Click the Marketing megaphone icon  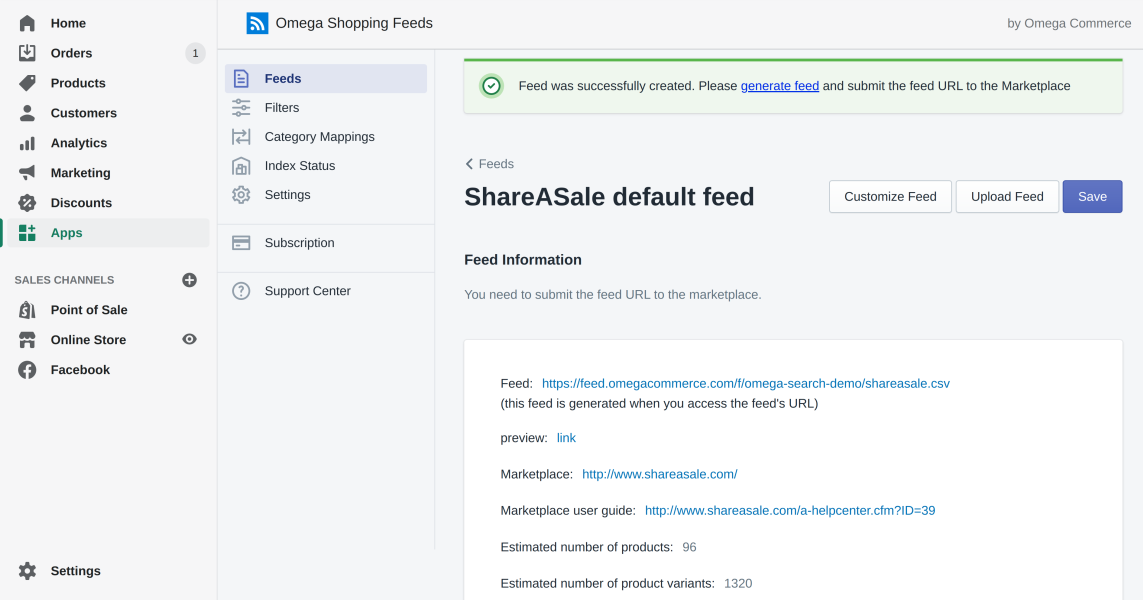tap(27, 173)
